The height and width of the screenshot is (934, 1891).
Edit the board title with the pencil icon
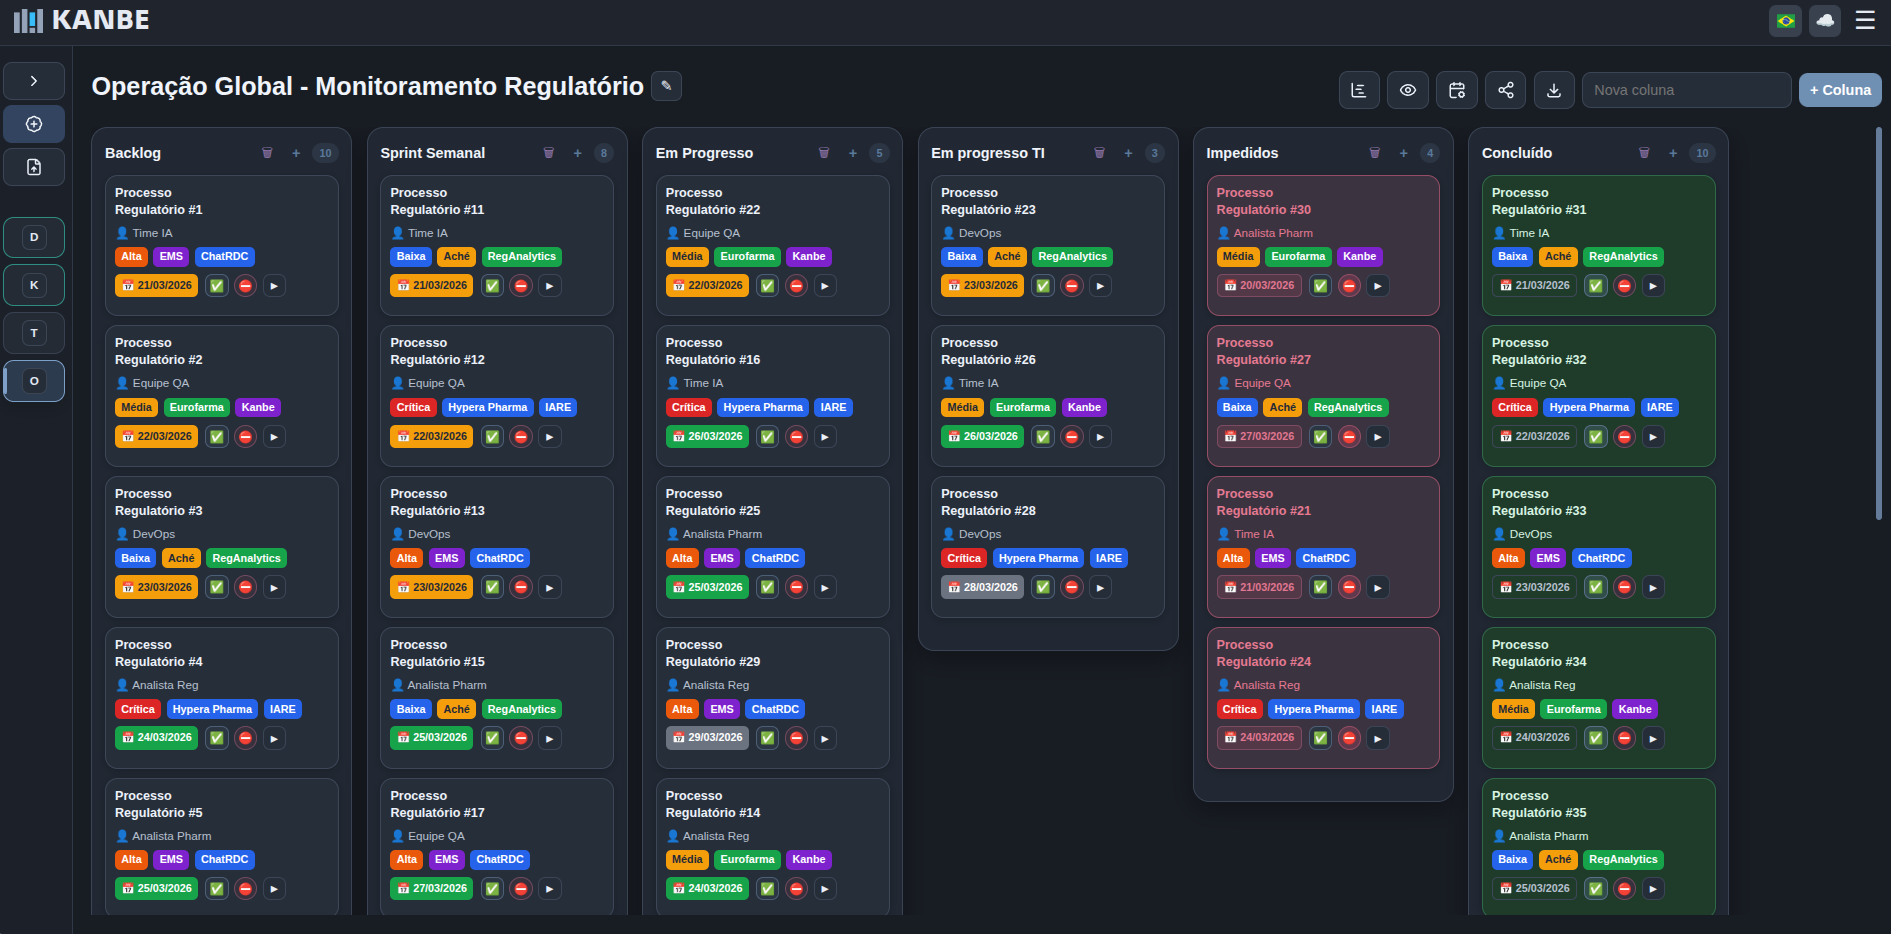tap(666, 86)
